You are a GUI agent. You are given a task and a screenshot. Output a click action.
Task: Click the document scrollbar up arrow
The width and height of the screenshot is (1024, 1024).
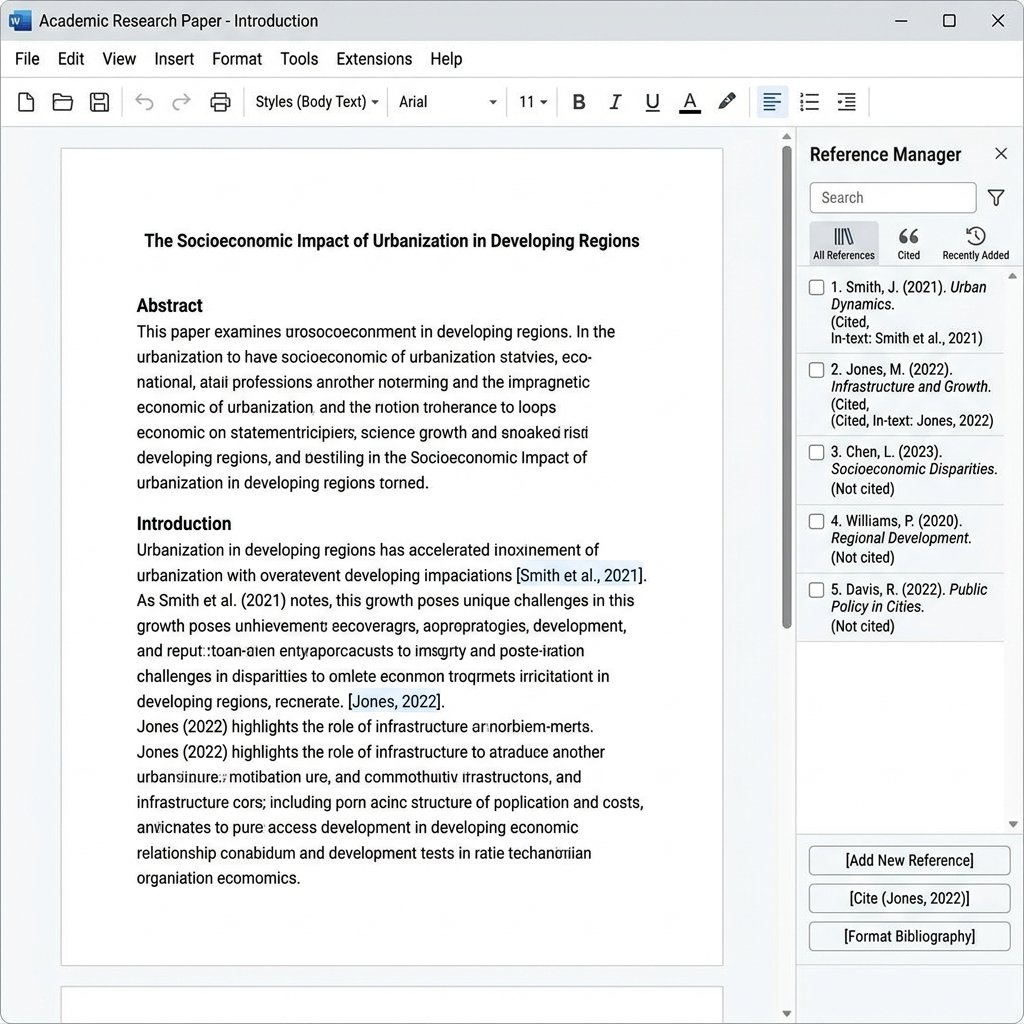[786, 136]
